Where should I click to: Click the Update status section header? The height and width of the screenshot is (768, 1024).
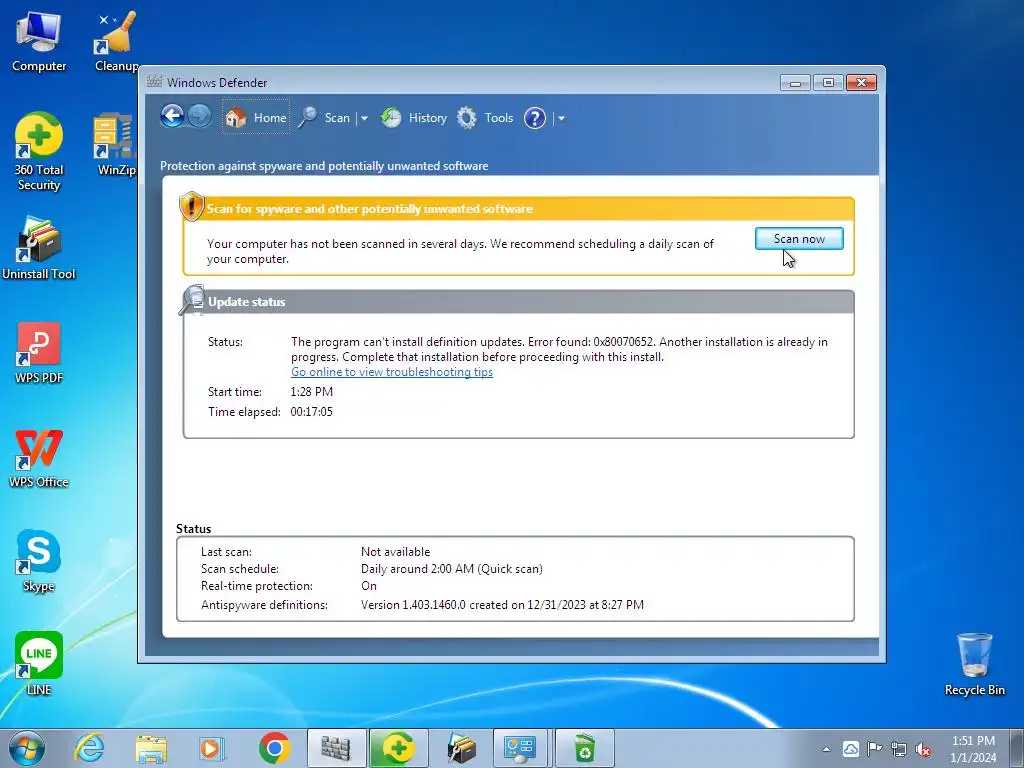tap(519, 302)
